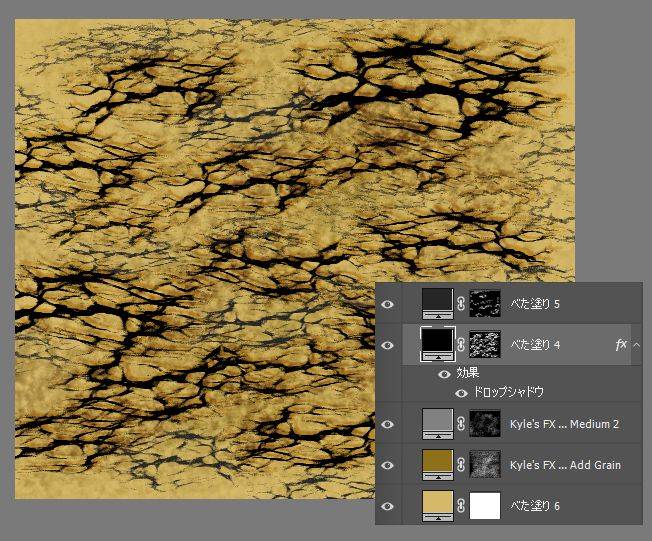This screenshot has height=541, width=652.
Task: Toggle visibility of ドロップシャドウ effect
Action: [x=461, y=393]
